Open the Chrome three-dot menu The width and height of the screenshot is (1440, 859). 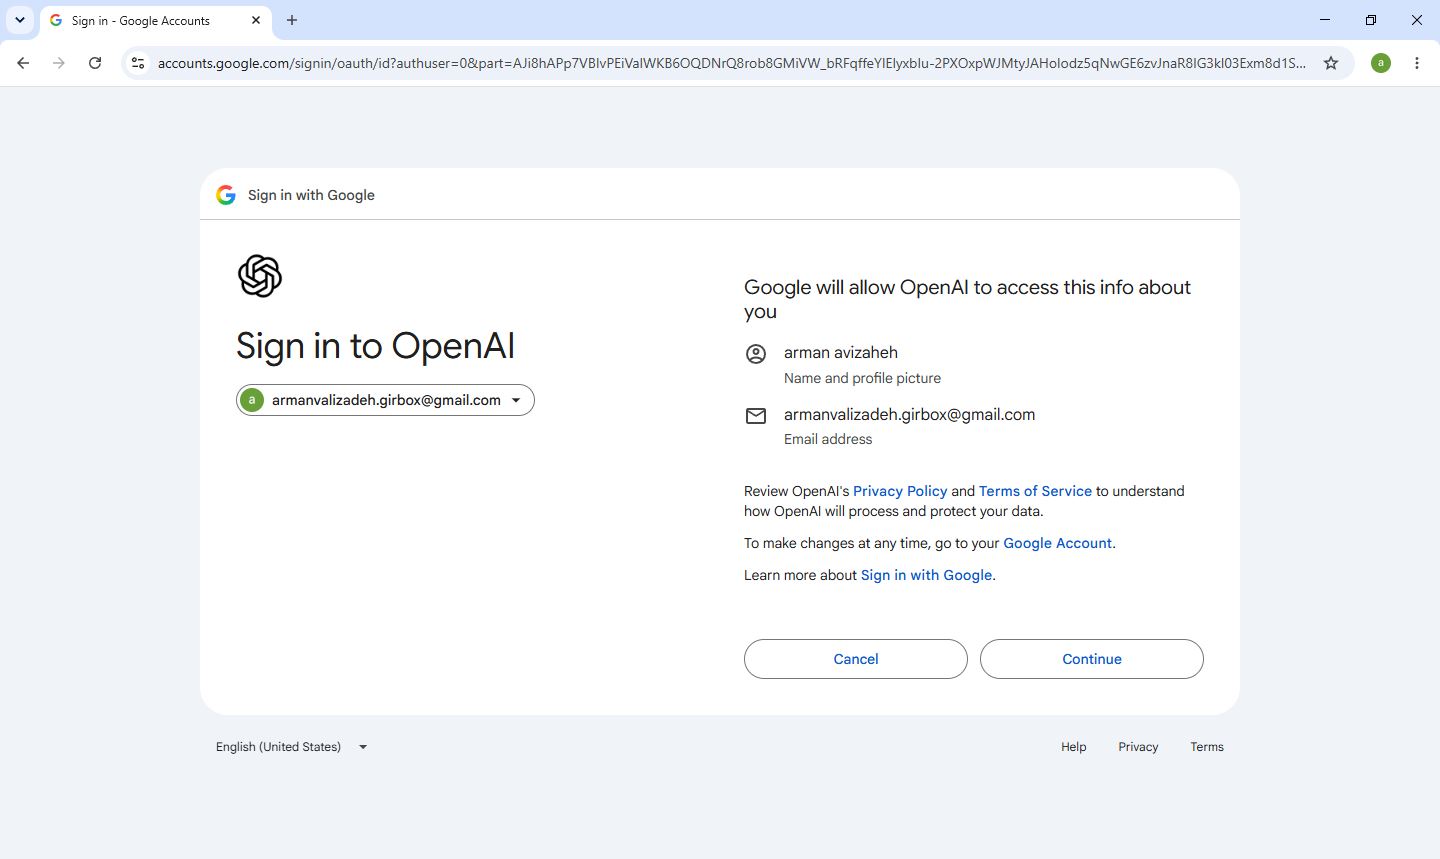(1417, 63)
